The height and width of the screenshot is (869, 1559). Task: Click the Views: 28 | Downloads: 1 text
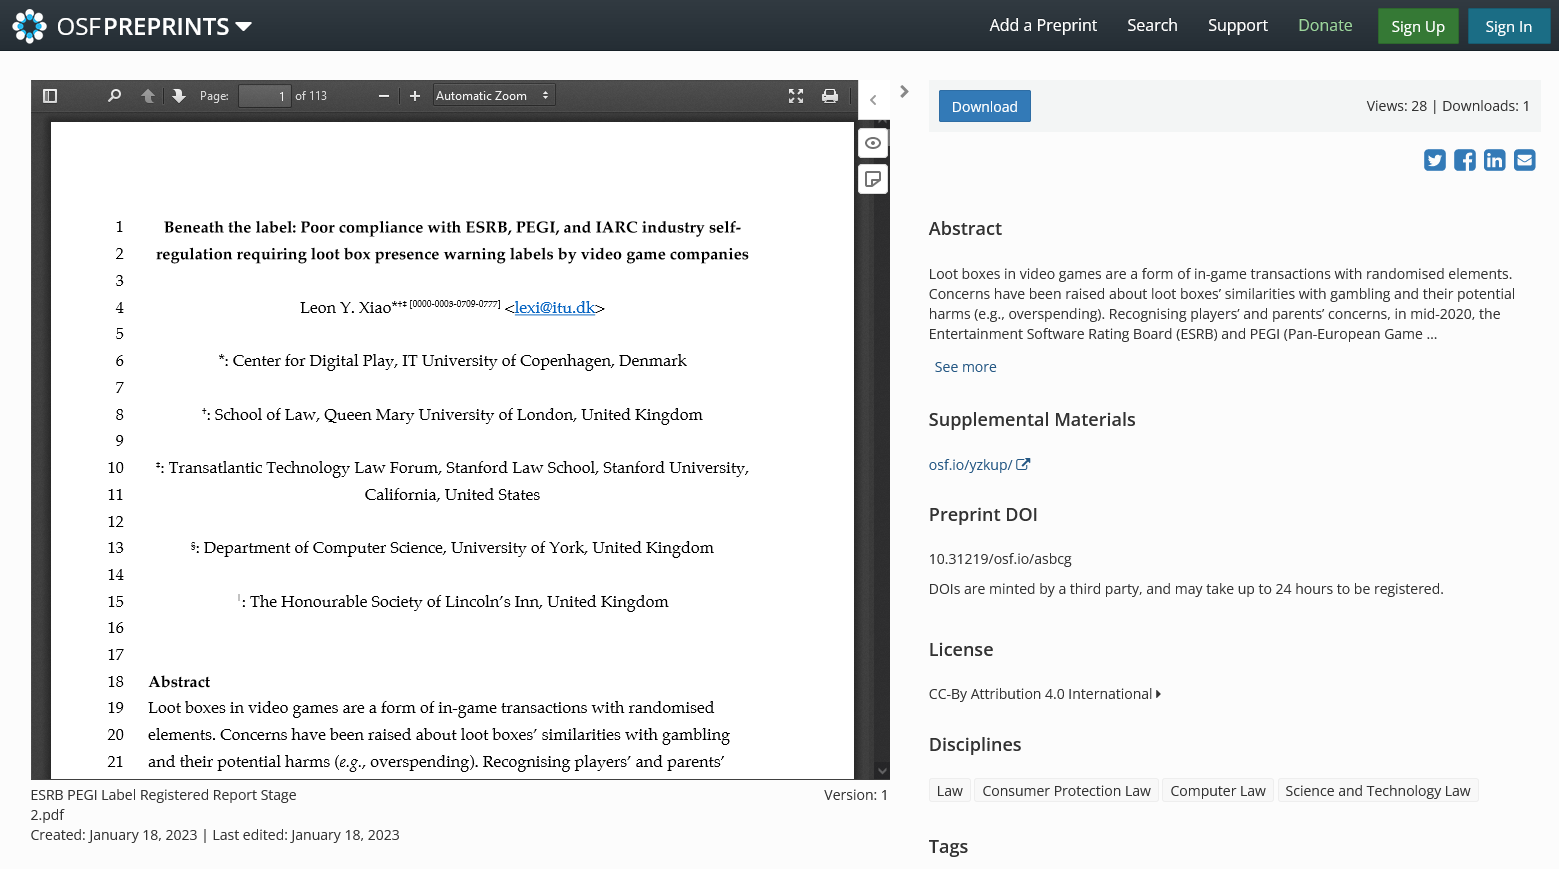coord(1448,106)
